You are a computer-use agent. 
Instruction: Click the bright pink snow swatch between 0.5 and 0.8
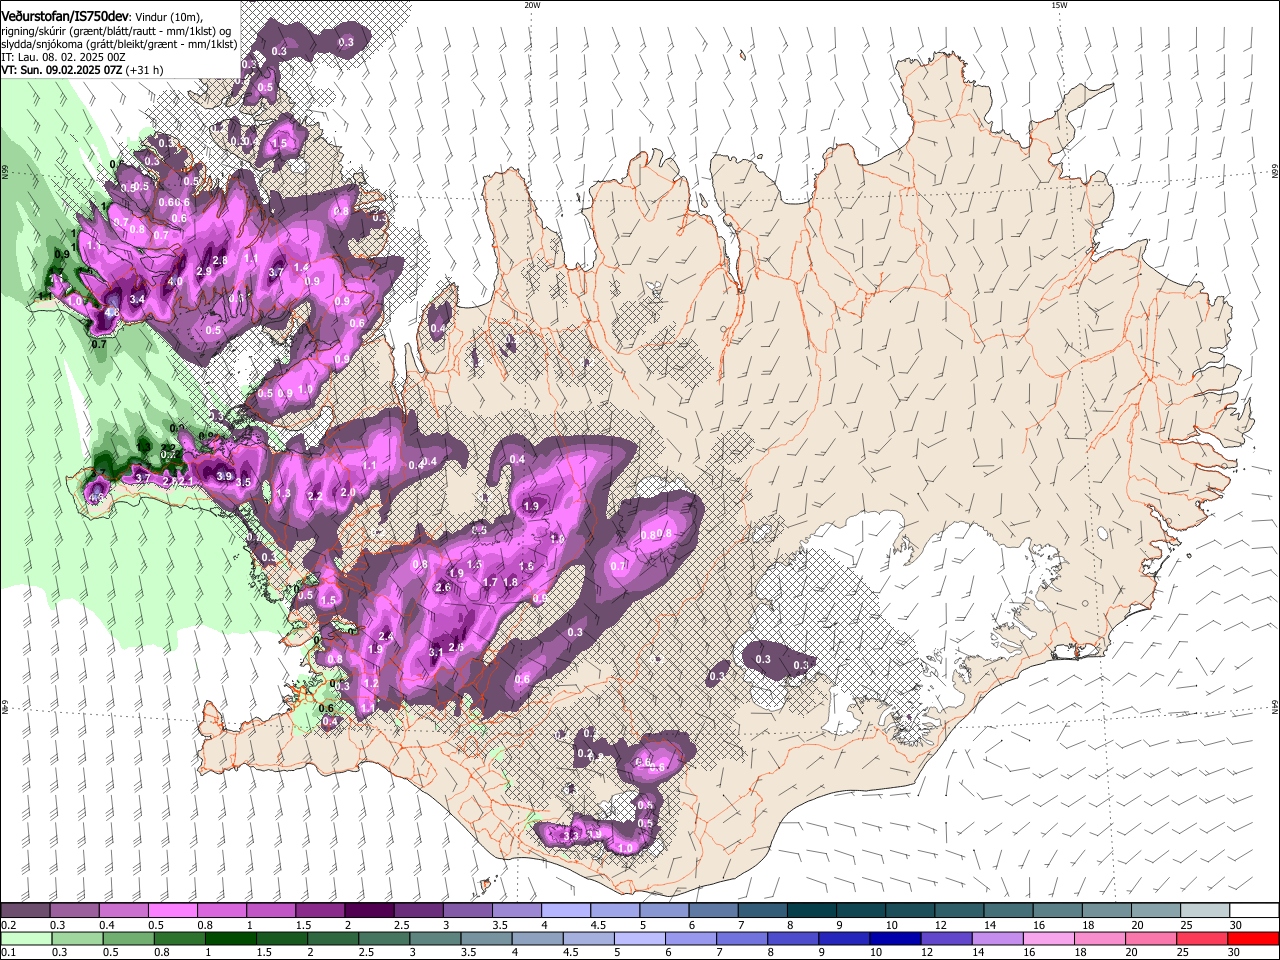pyautogui.click(x=173, y=911)
